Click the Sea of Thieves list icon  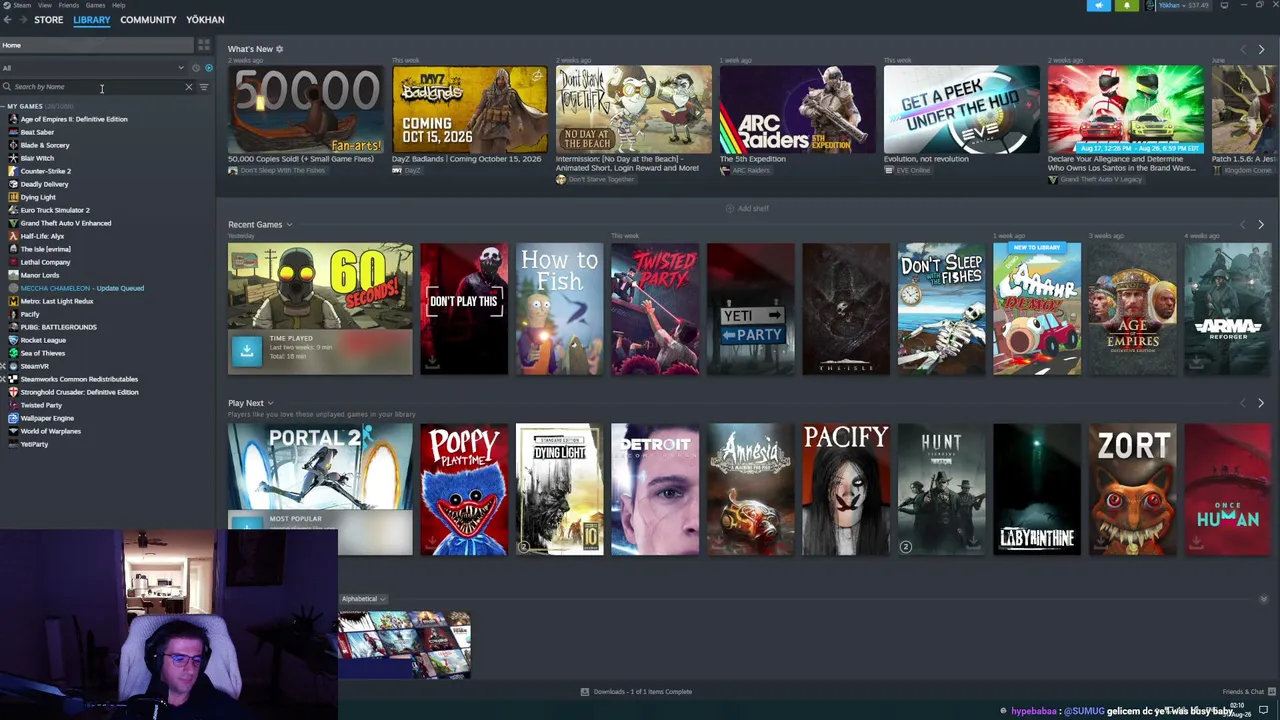coord(13,353)
